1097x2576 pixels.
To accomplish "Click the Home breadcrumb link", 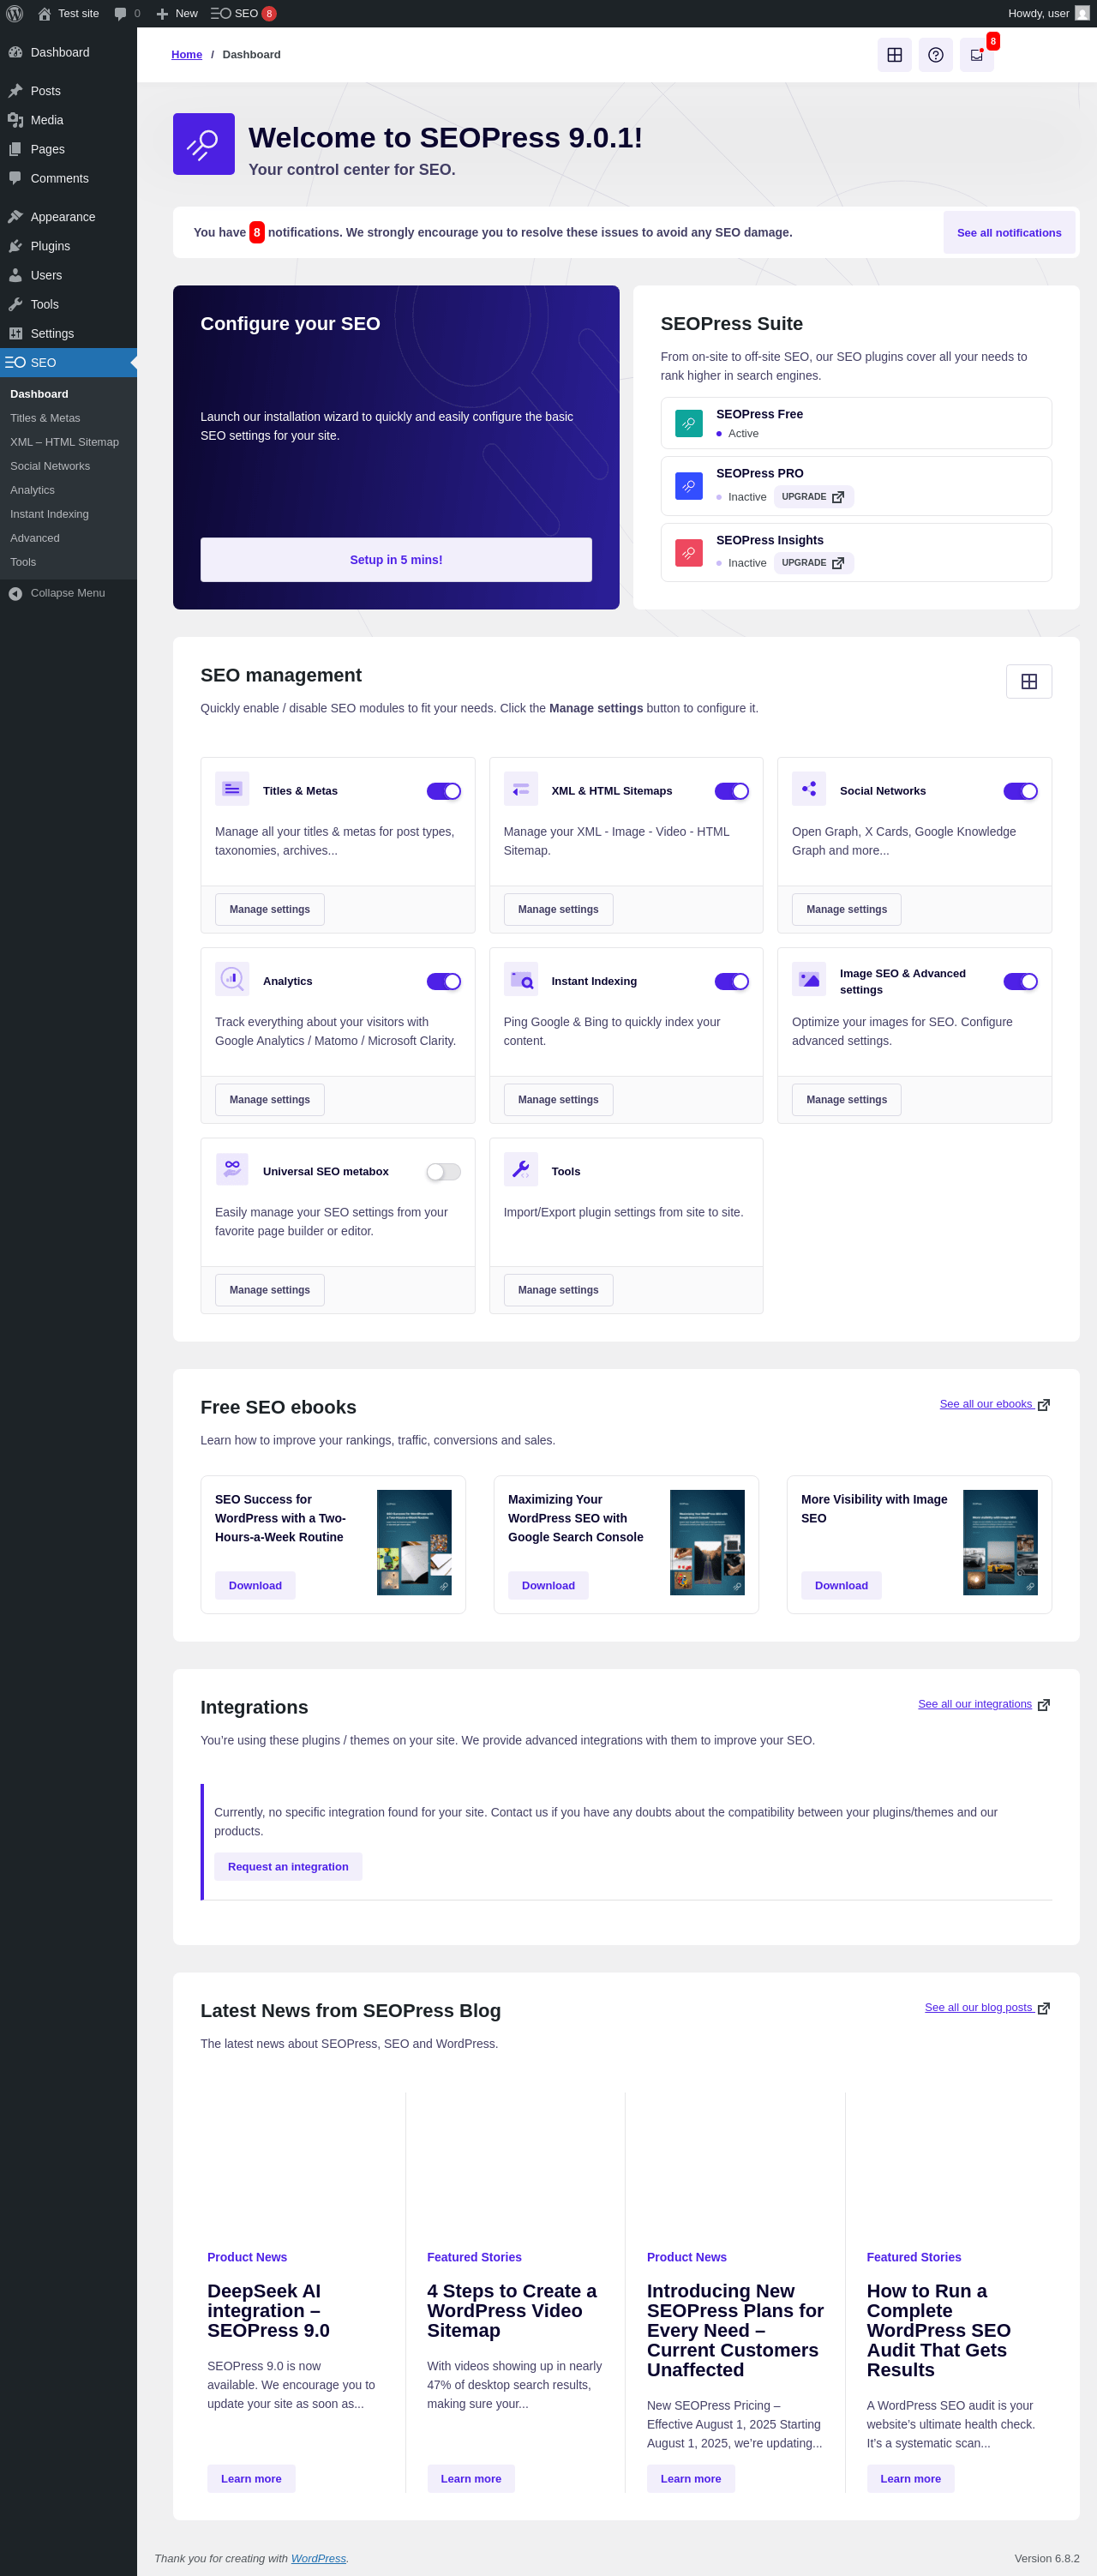I will pos(186,55).
